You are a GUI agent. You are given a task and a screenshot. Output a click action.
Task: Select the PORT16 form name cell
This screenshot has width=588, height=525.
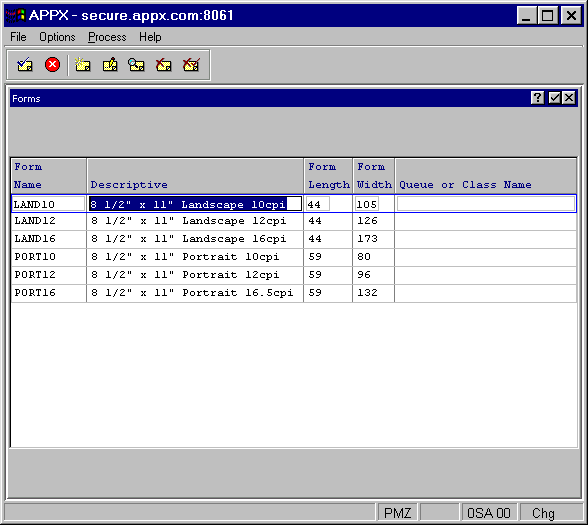tap(49, 293)
